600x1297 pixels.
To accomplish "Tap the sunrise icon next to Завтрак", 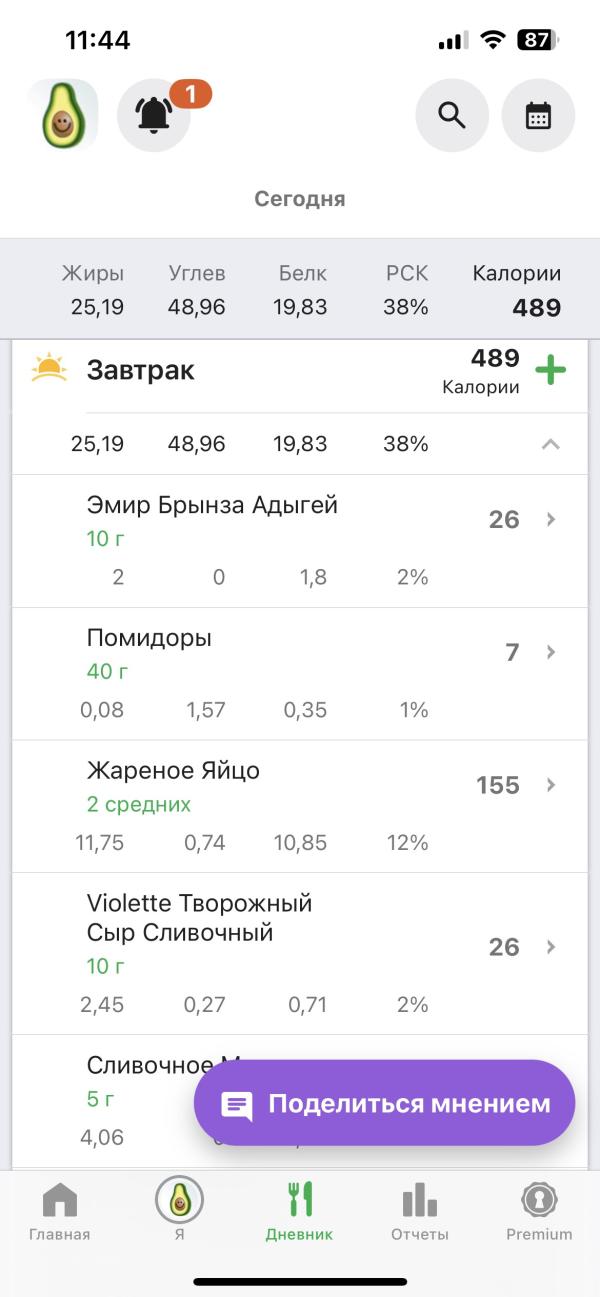I will [x=49, y=369].
